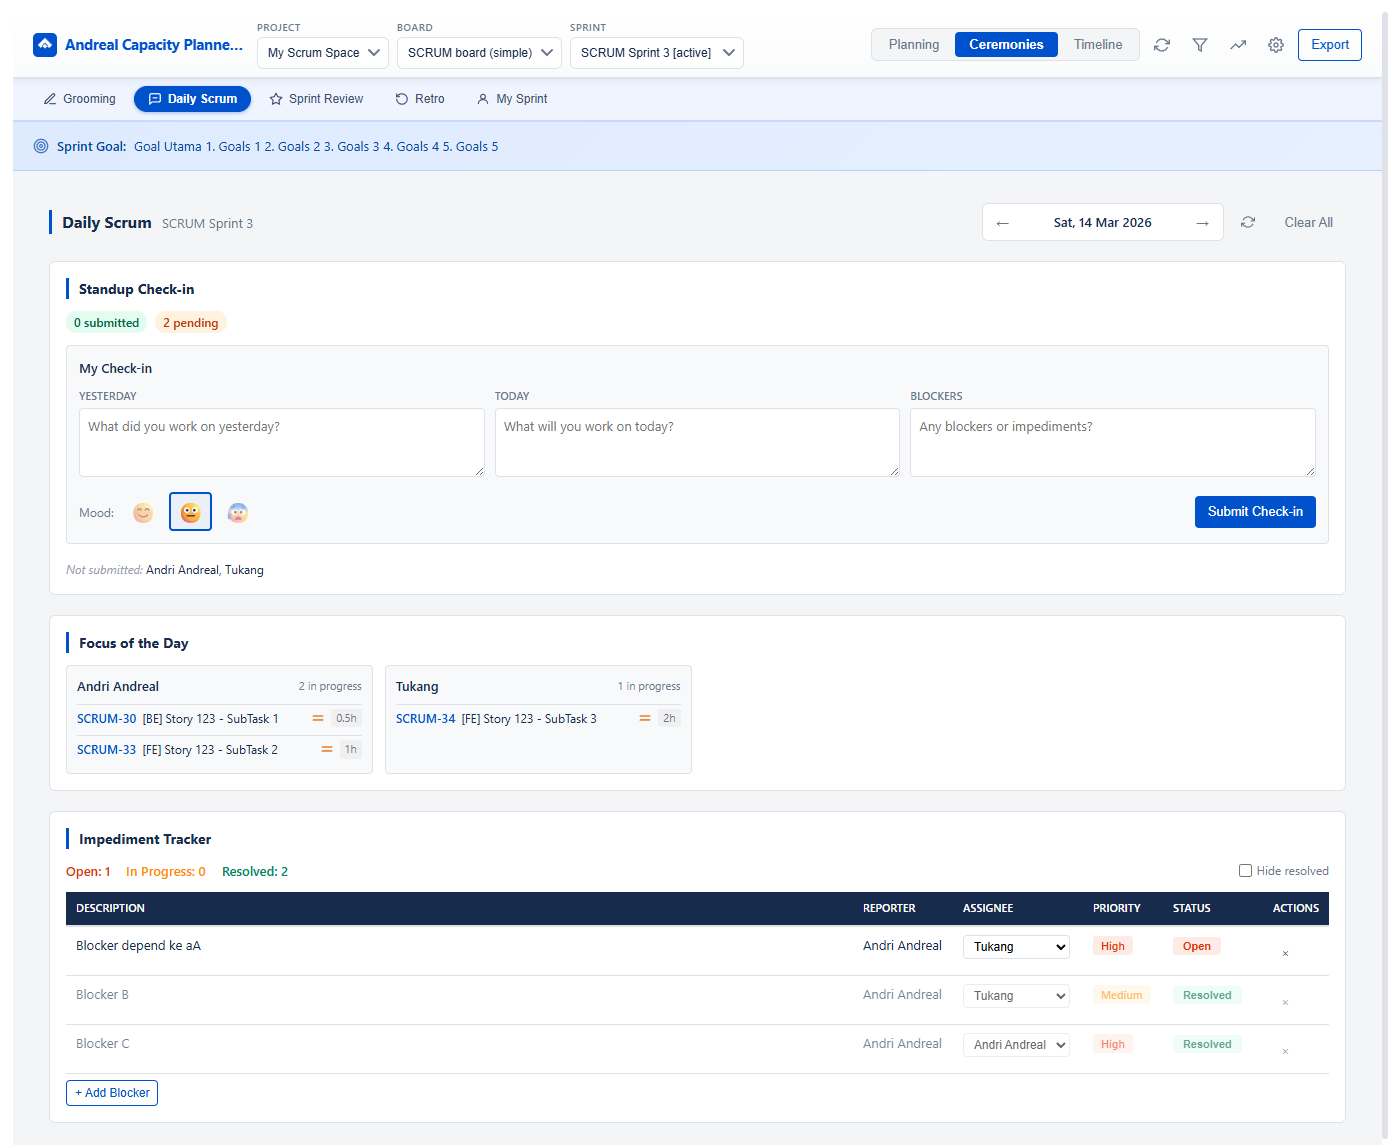The image size is (1396, 1145).
Task: Open the filter icon near Export
Action: tap(1200, 45)
